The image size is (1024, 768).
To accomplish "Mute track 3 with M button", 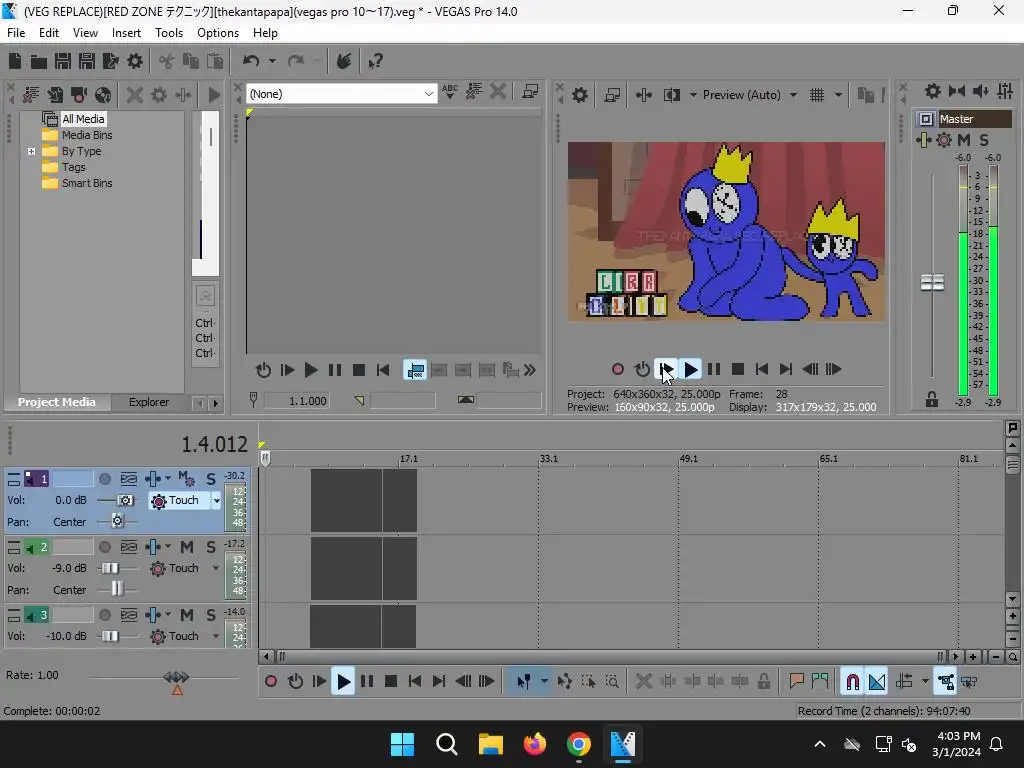I will pos(187,615).
